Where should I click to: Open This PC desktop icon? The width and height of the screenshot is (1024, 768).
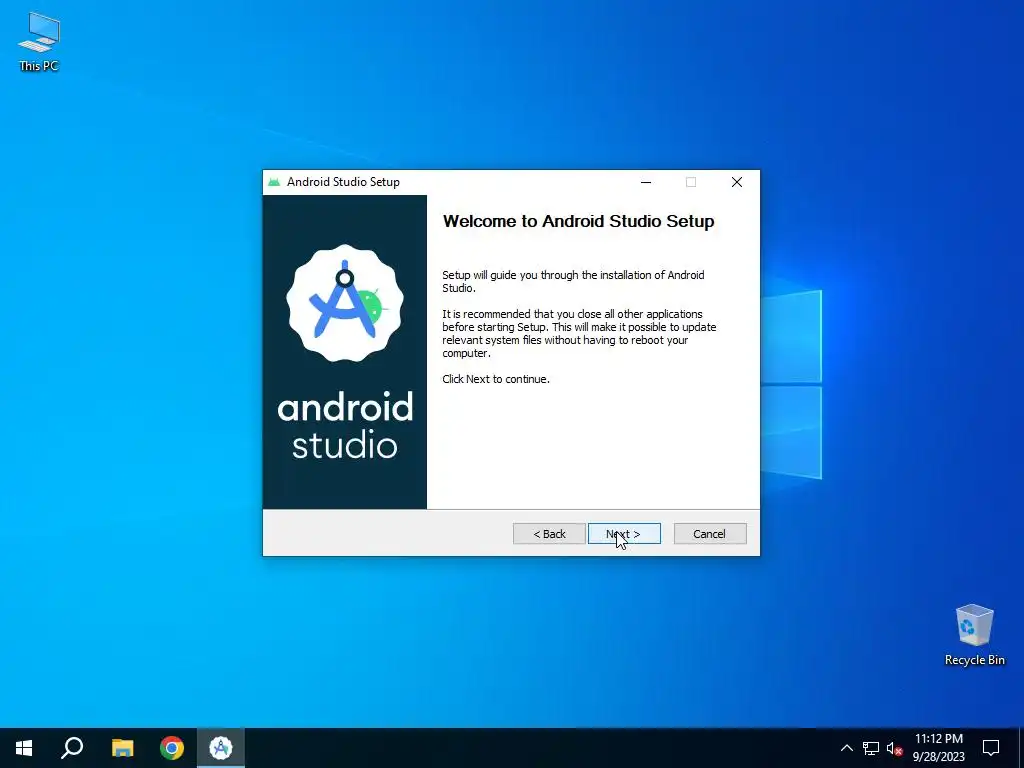39,42
